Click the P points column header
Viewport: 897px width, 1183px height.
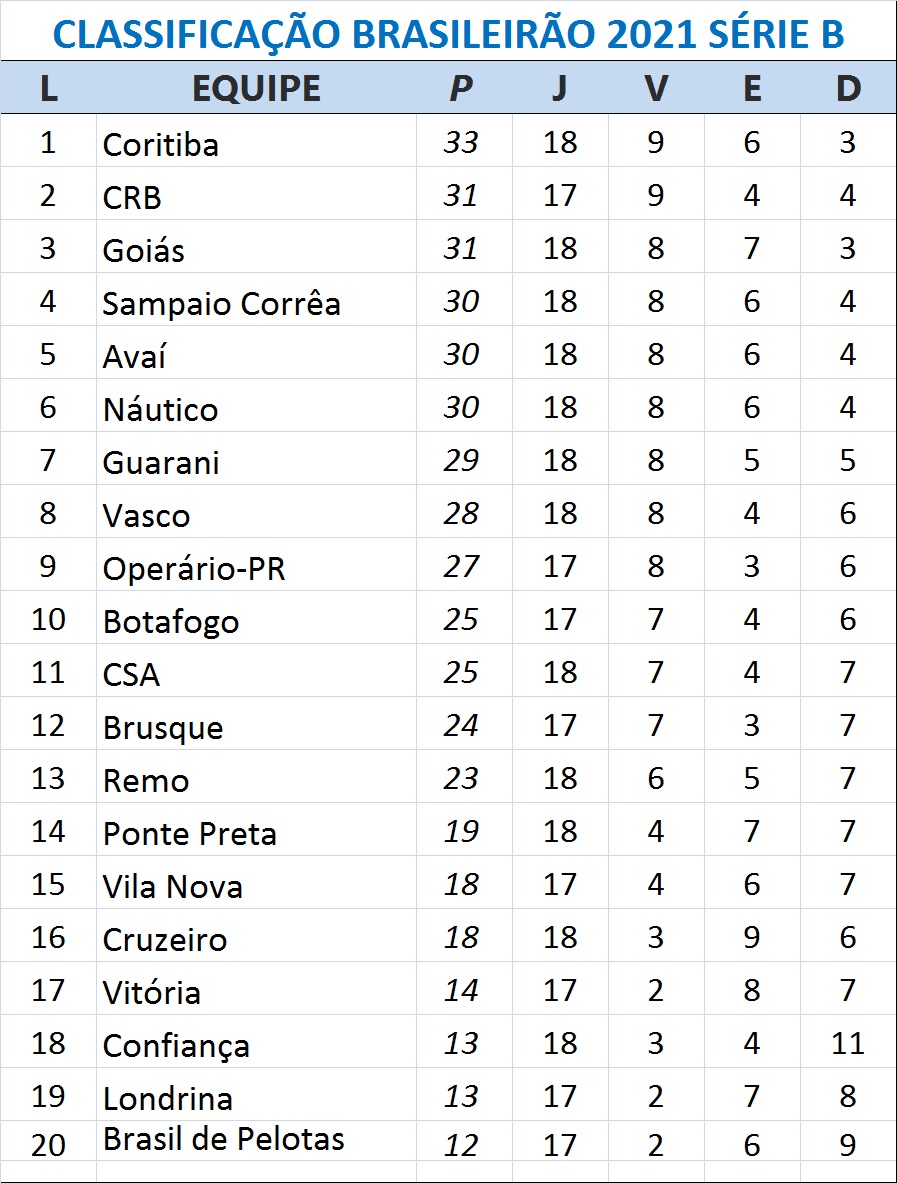460,89
